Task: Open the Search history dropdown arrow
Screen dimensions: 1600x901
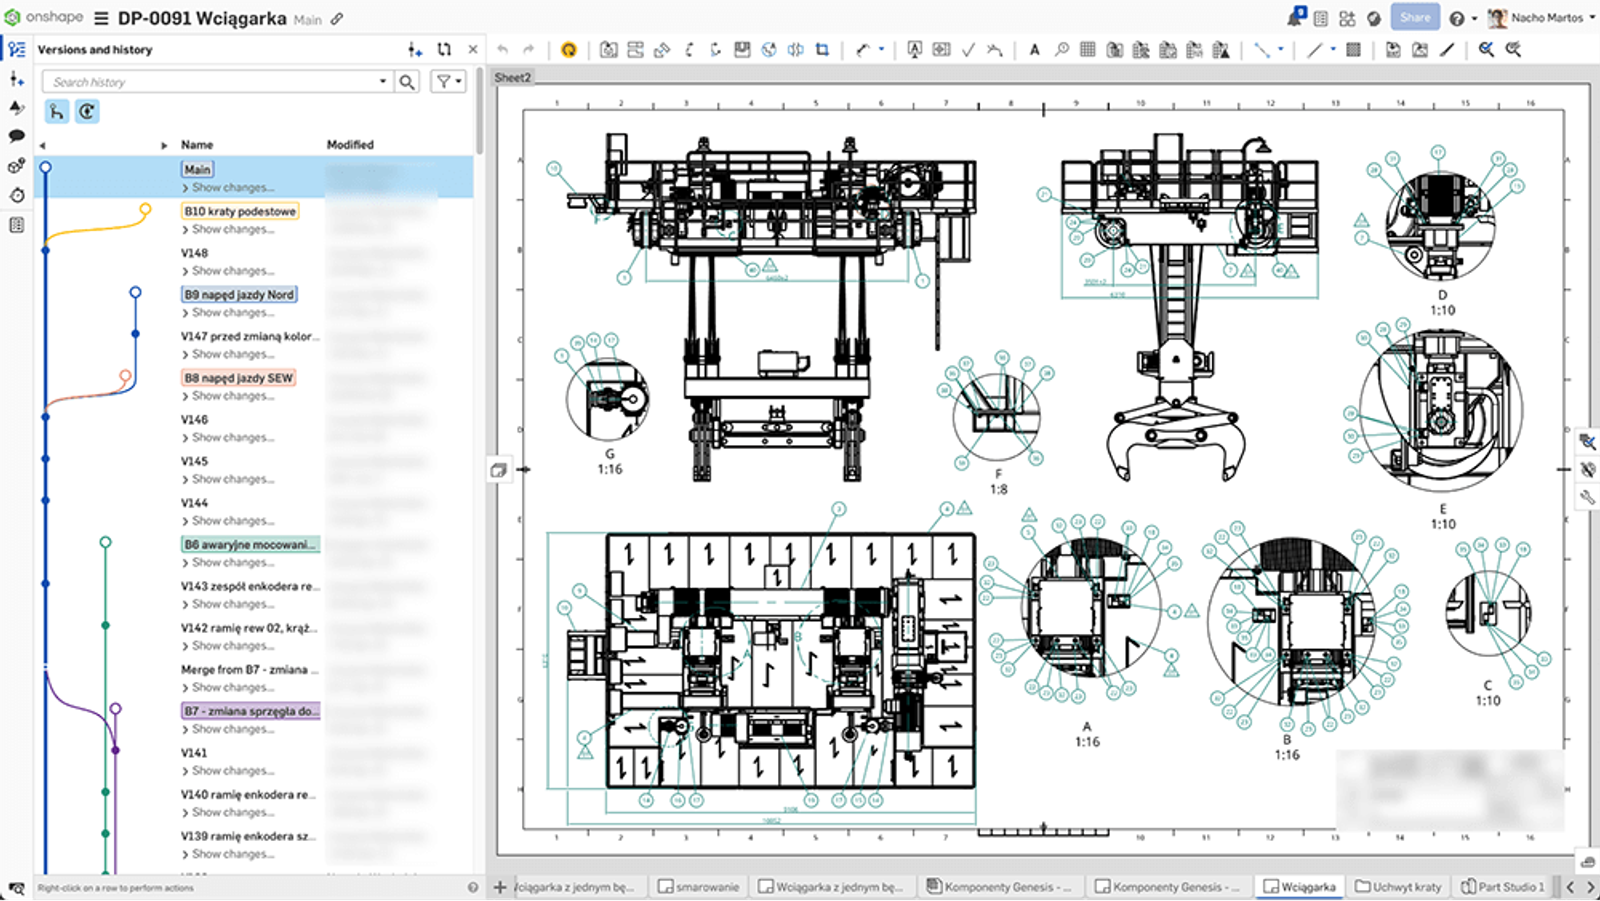Action: tap(383, 81)
